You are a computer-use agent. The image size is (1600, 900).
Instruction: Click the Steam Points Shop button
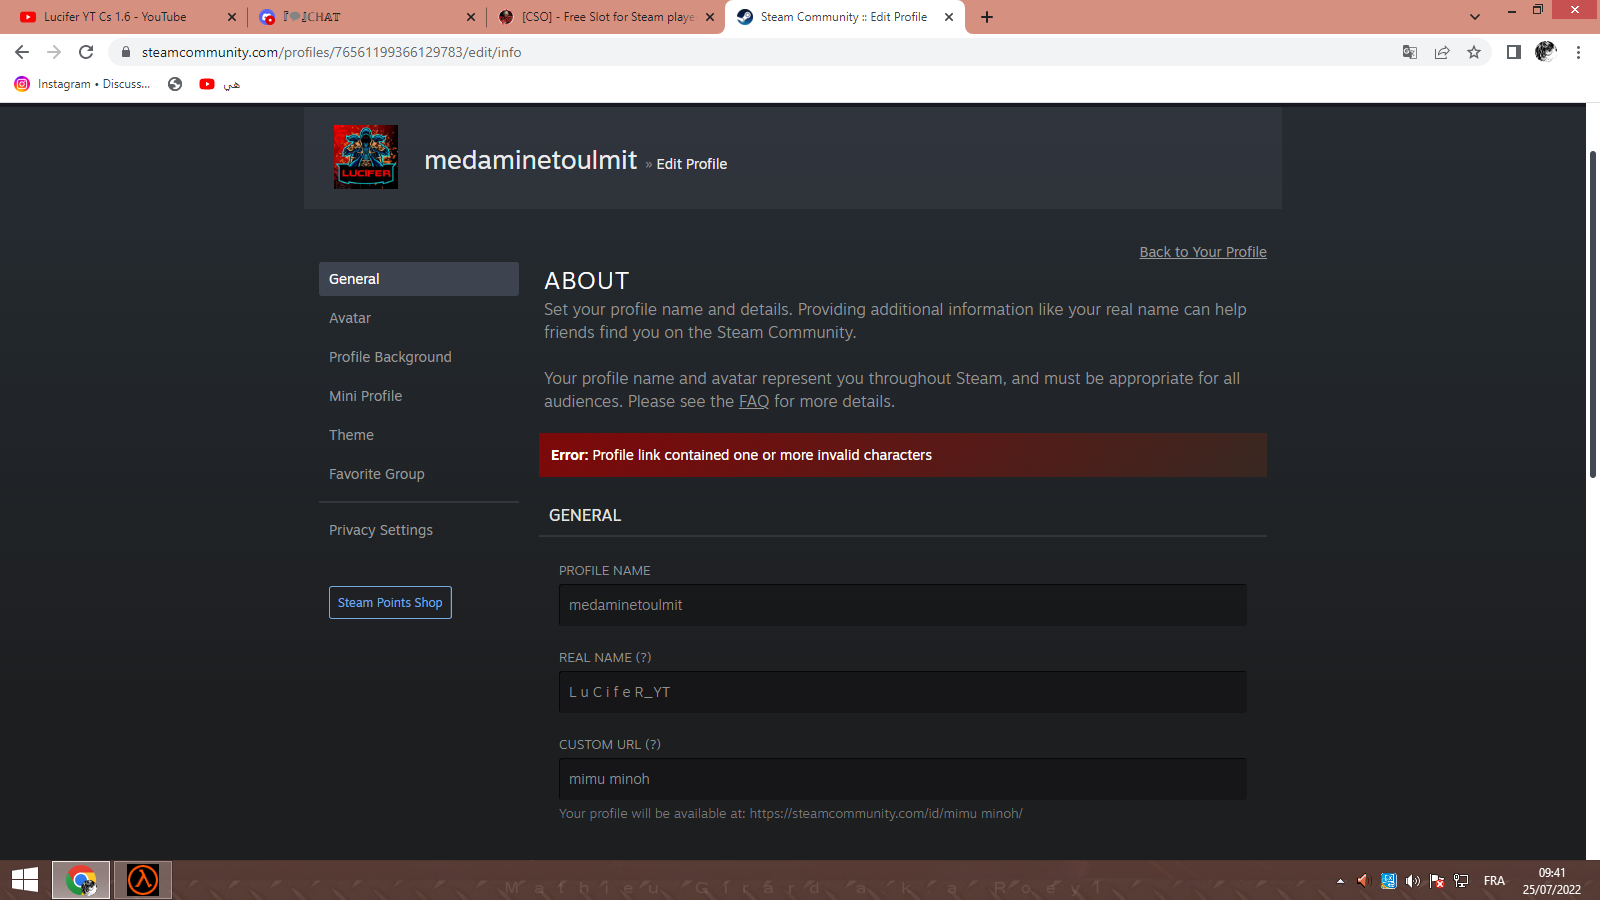click(x=390, y=602)
